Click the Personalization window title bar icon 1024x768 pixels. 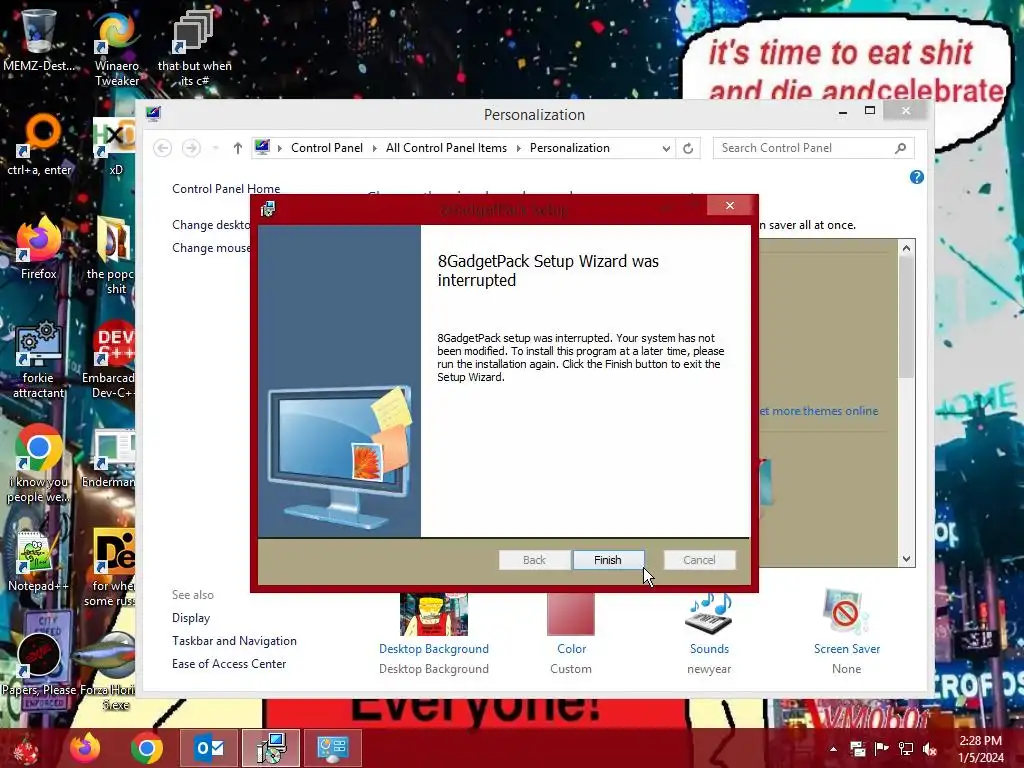click(x=153, y=114)
